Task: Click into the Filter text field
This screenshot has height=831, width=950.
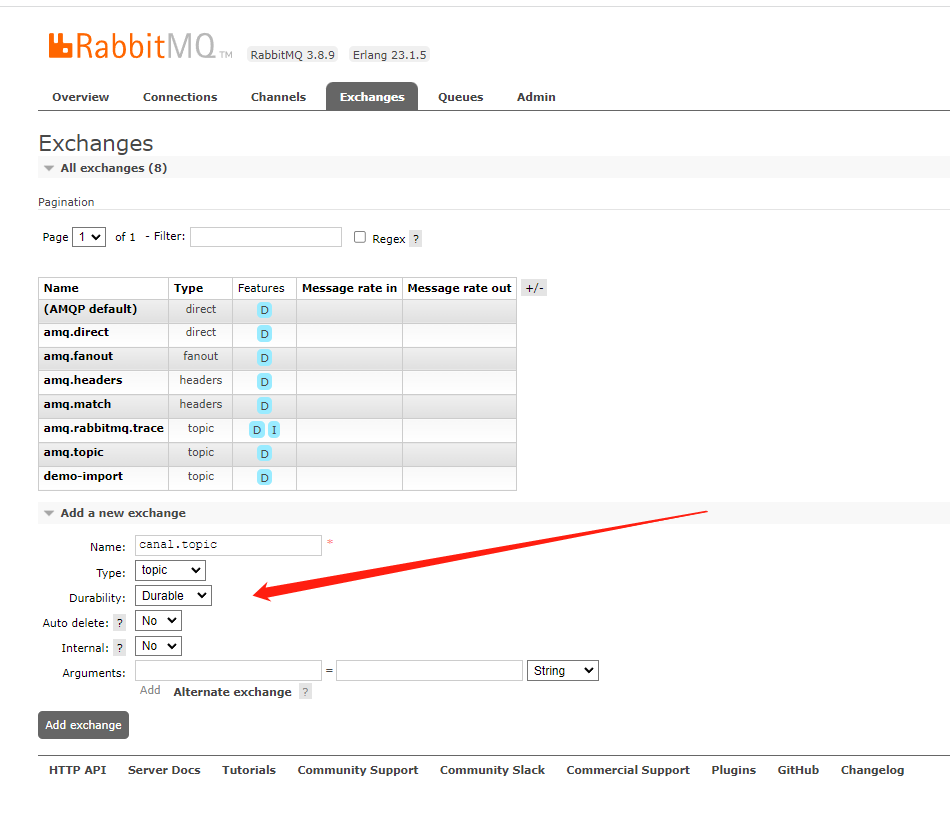Action: click(266, 237)
